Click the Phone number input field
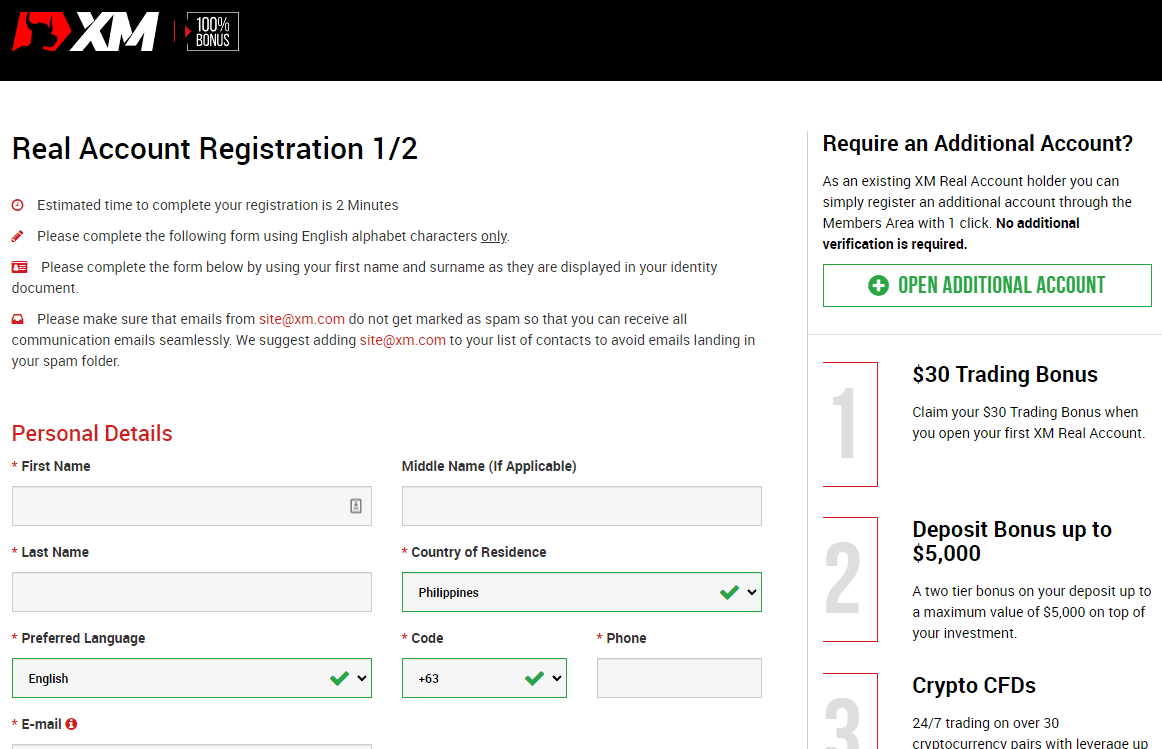The image size is (1162, 749). tap(679, 678)
